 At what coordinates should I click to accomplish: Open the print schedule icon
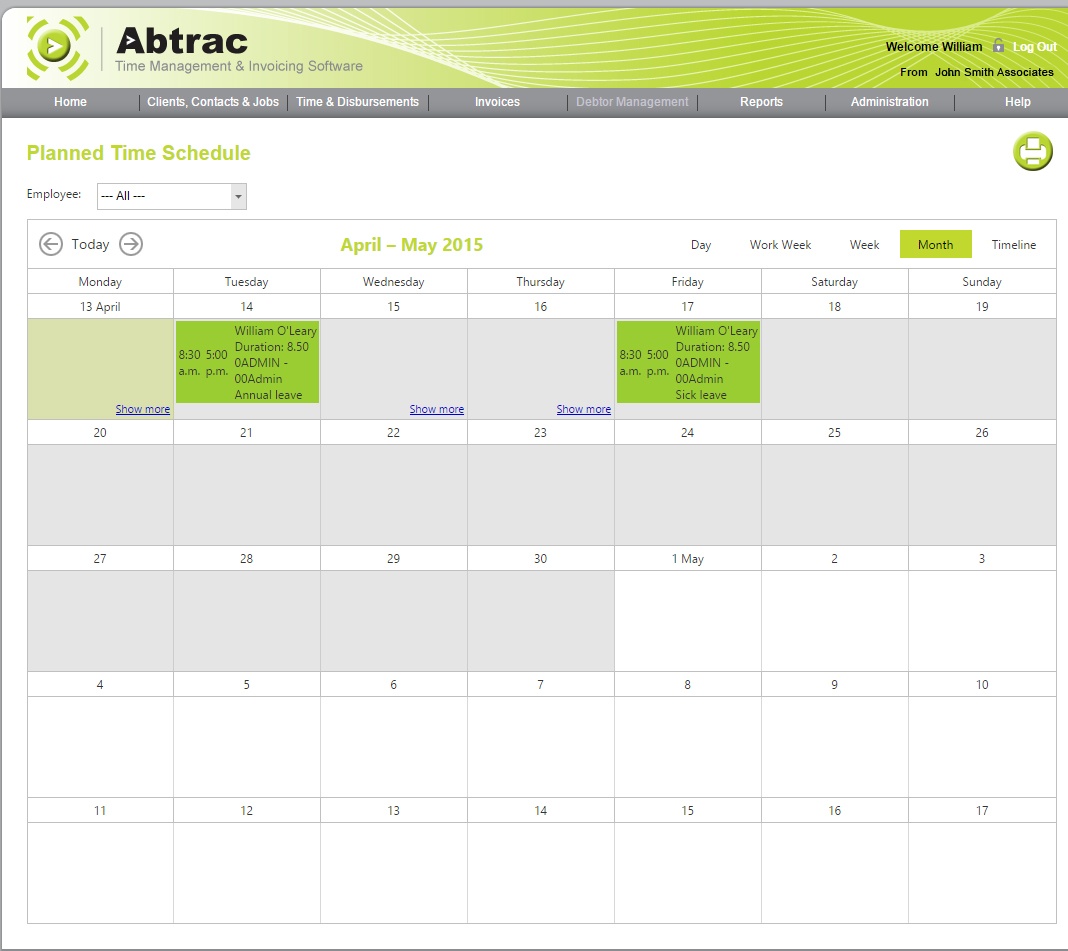tap(1032, 152)
